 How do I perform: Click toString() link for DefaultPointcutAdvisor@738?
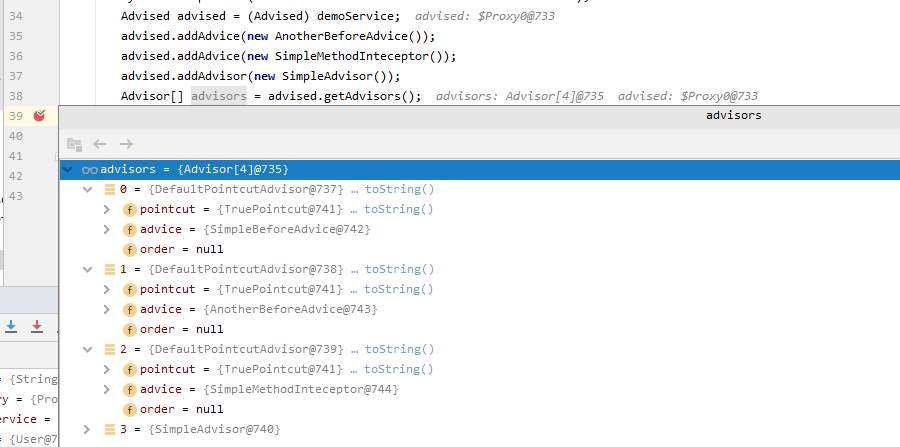point(399,269)
